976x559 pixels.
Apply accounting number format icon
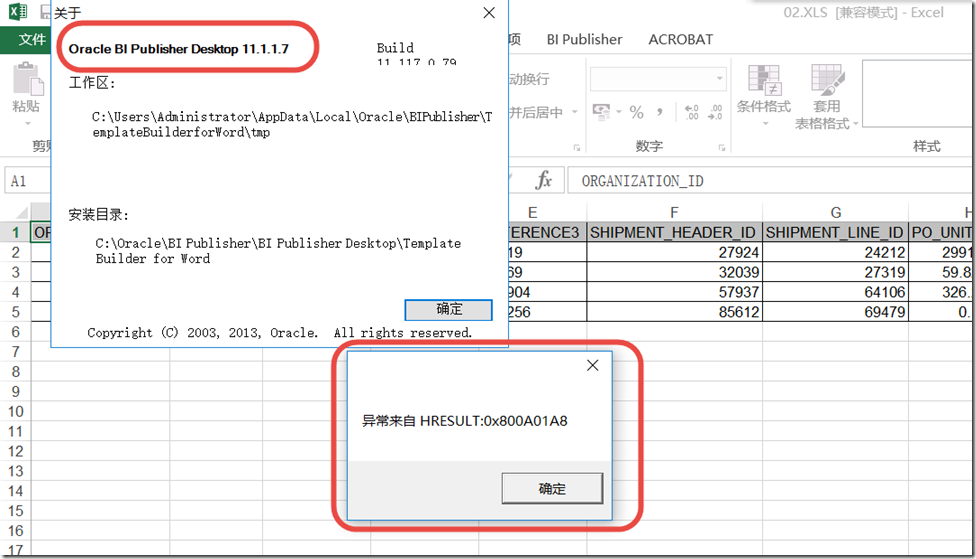(x=601, y=112)
